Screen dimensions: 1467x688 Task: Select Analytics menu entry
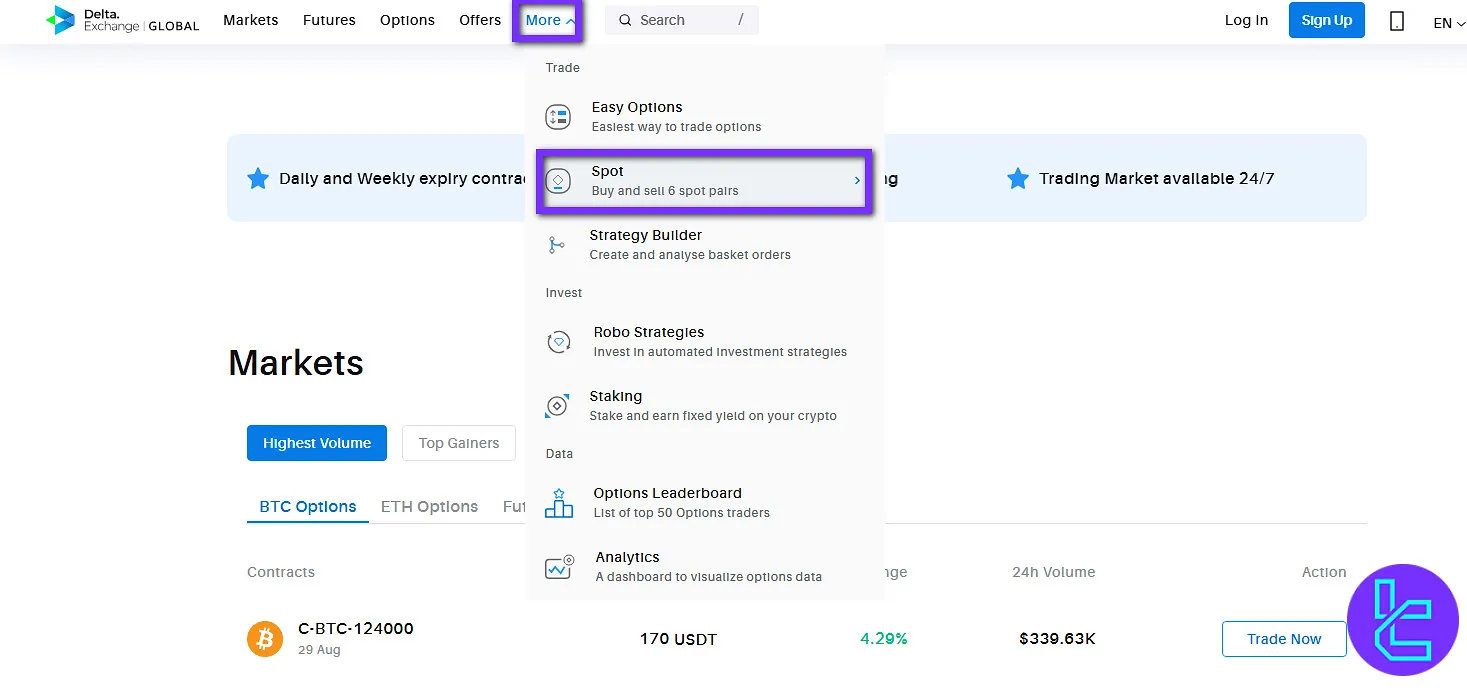click(705, 567)
